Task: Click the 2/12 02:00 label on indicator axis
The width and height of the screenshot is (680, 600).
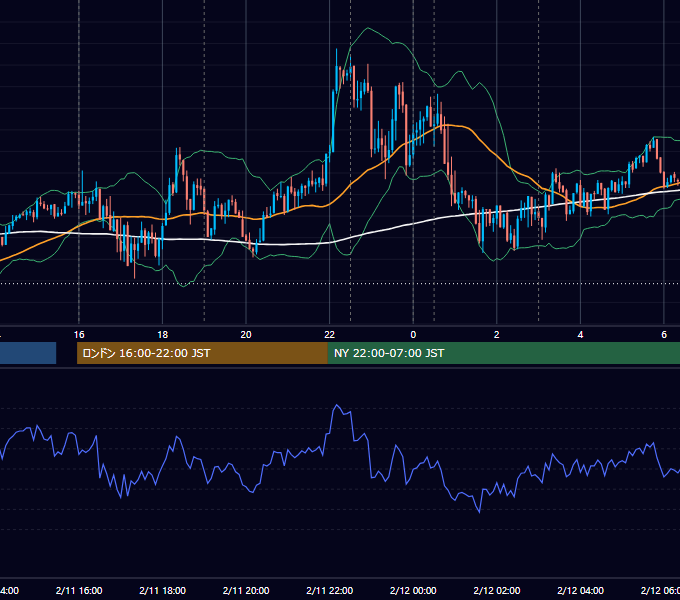Action: 497,590
